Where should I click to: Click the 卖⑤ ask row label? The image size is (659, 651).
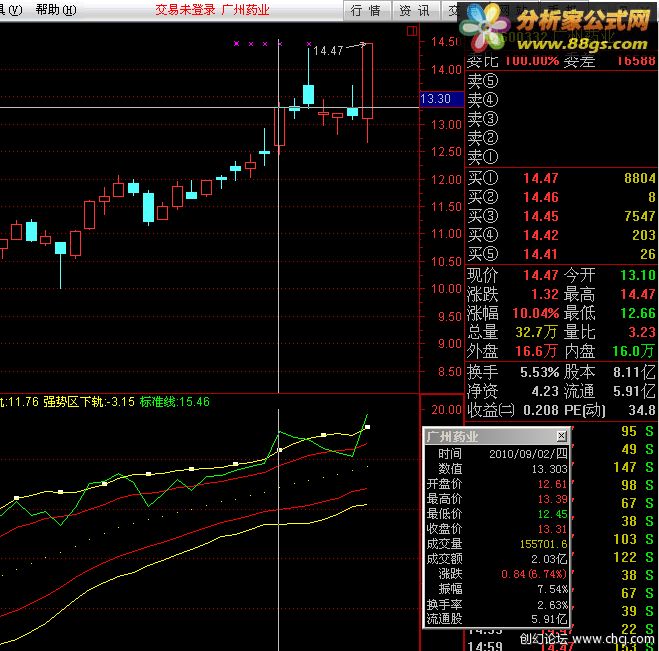coord(482,80)
